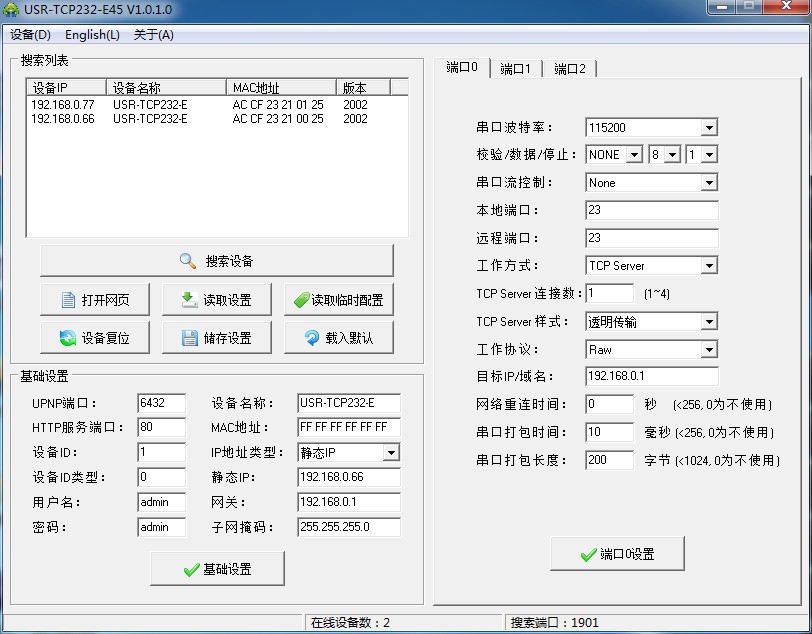Click the floppy disk icon on 储存设置
This screenshot has height=634, width=812.
[x=190, y=338]
